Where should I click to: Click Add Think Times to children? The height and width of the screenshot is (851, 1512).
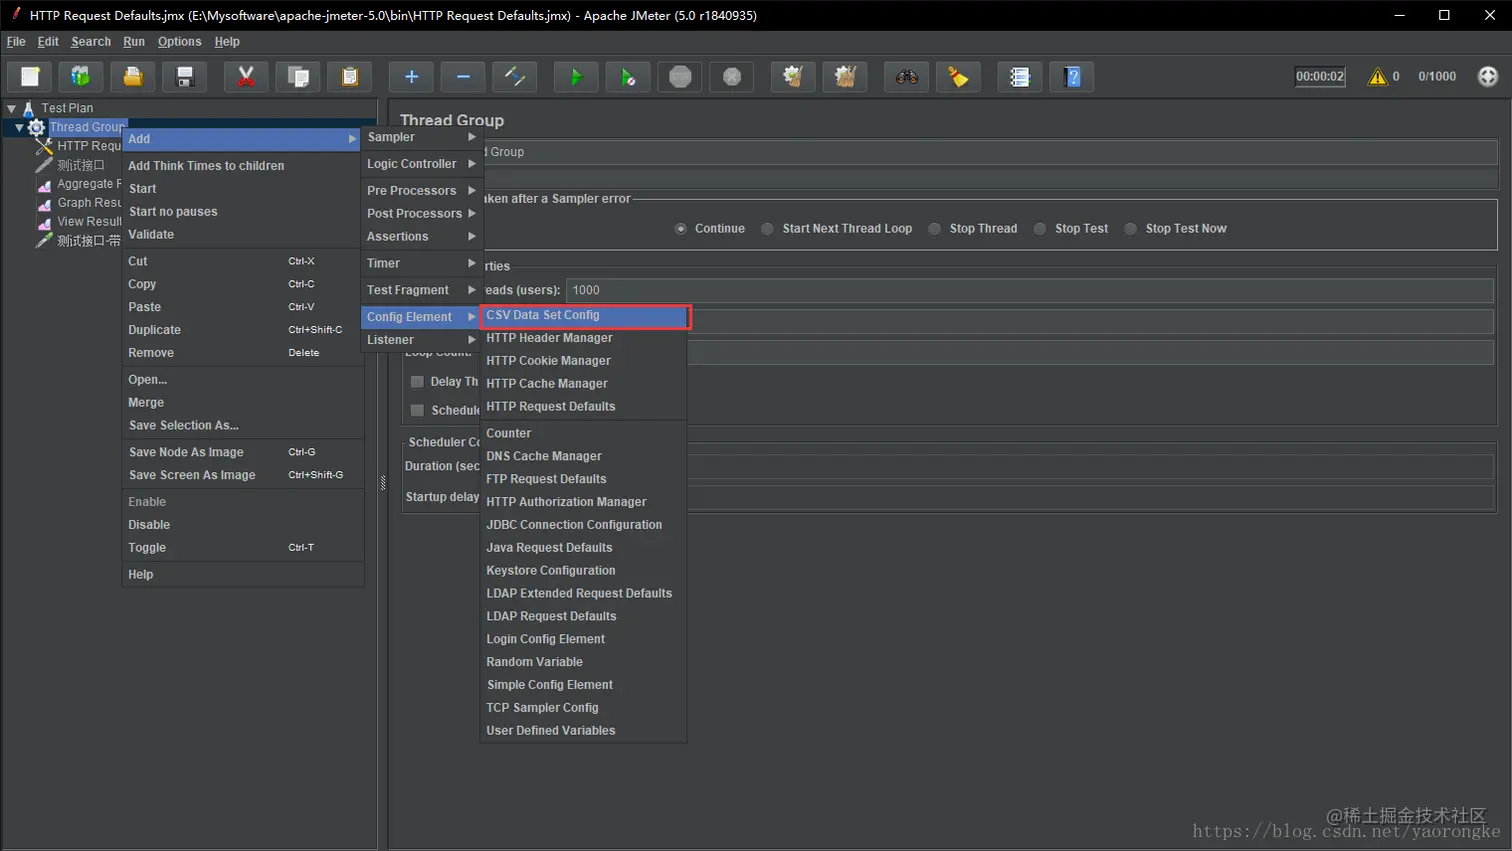click(243, 166)
